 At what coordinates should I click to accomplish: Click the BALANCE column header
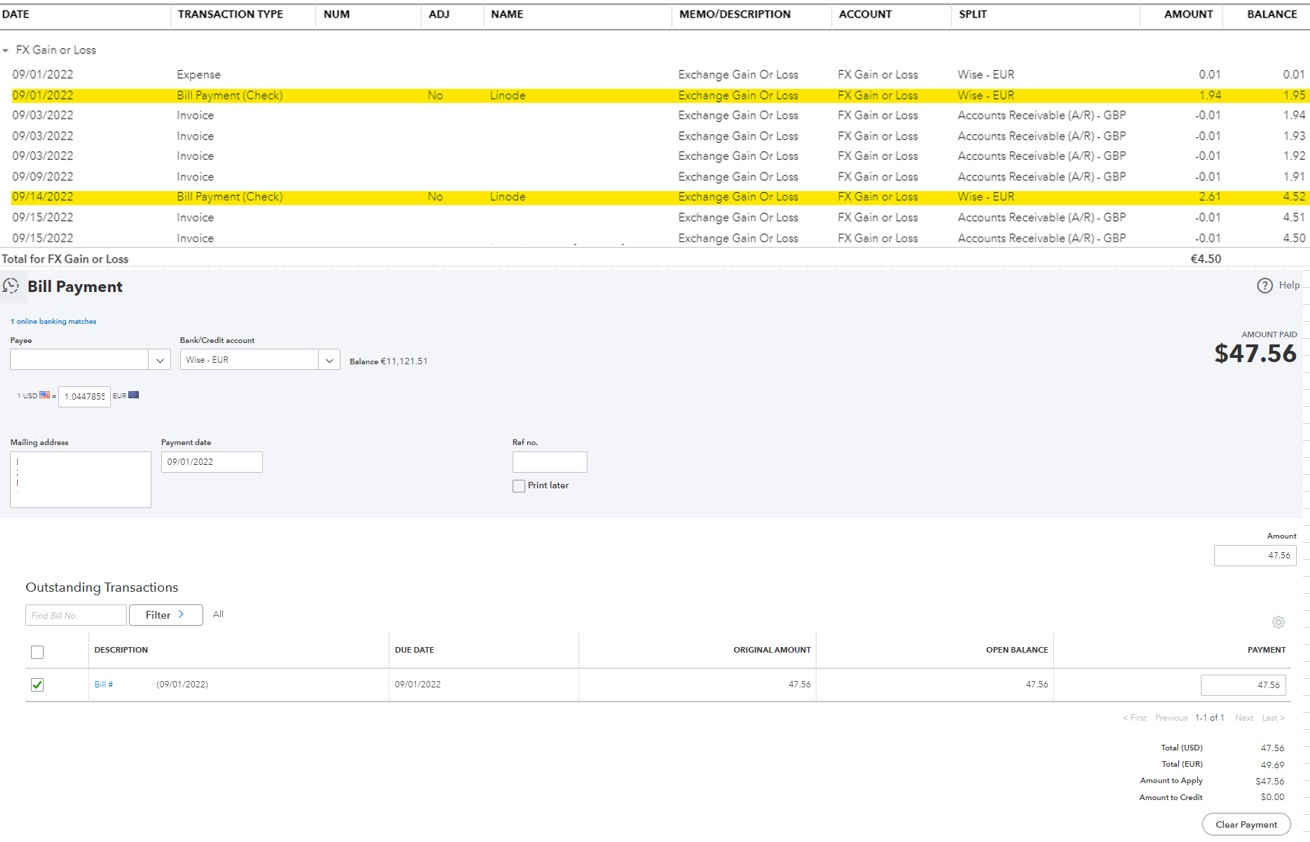(1272, 15)
